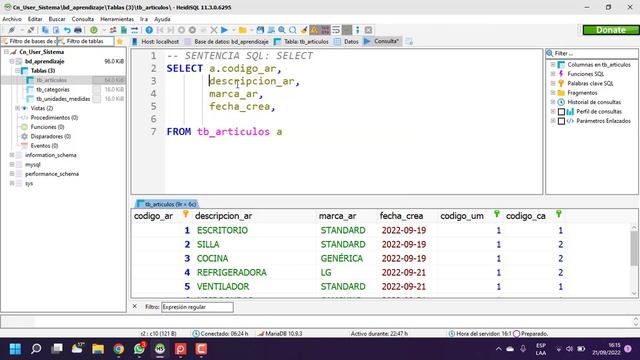640x360 pixels.
Task: Run the query with blue play icon
Action: pyautogui.click(x=224, y=30)
